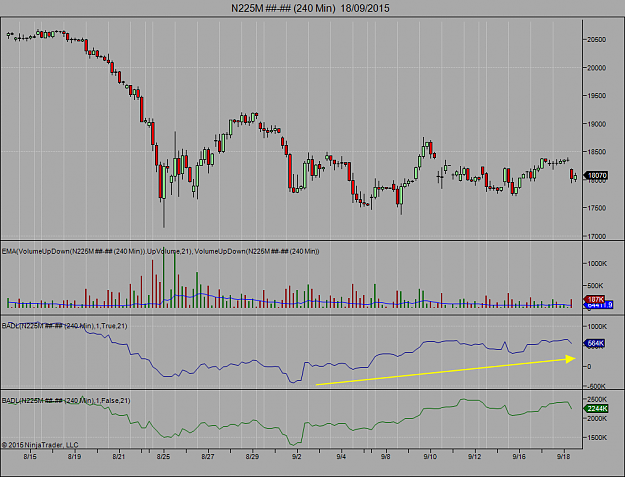Click the 8/29 date label
Screen dimensions: 625x477
252,456
